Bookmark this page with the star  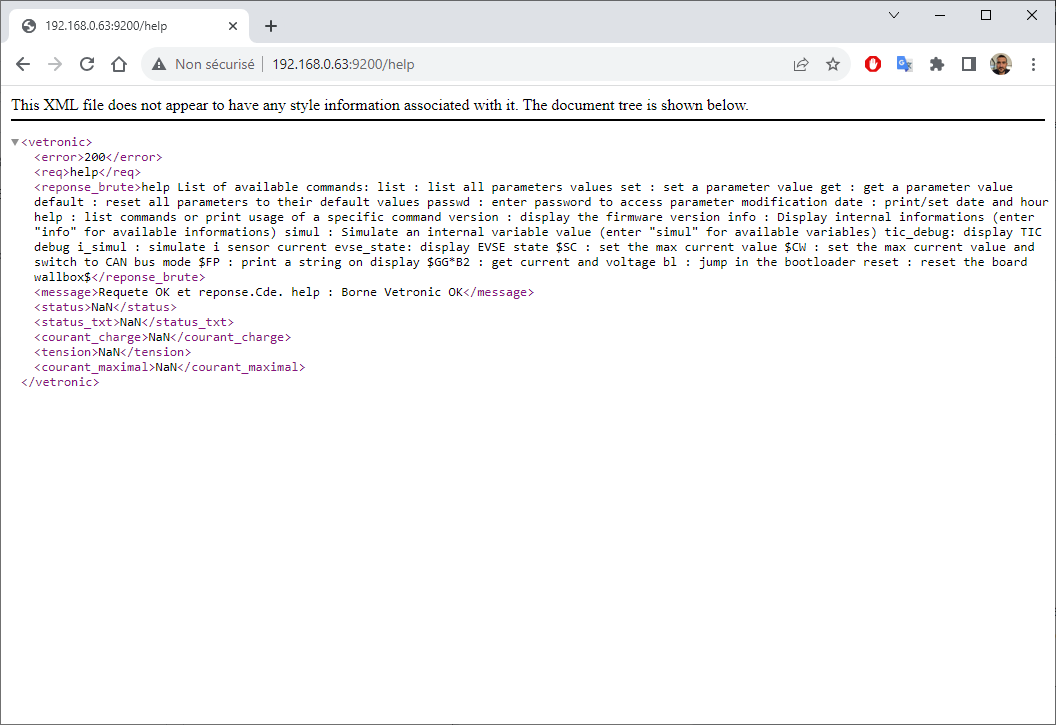[x=833, y=64]
